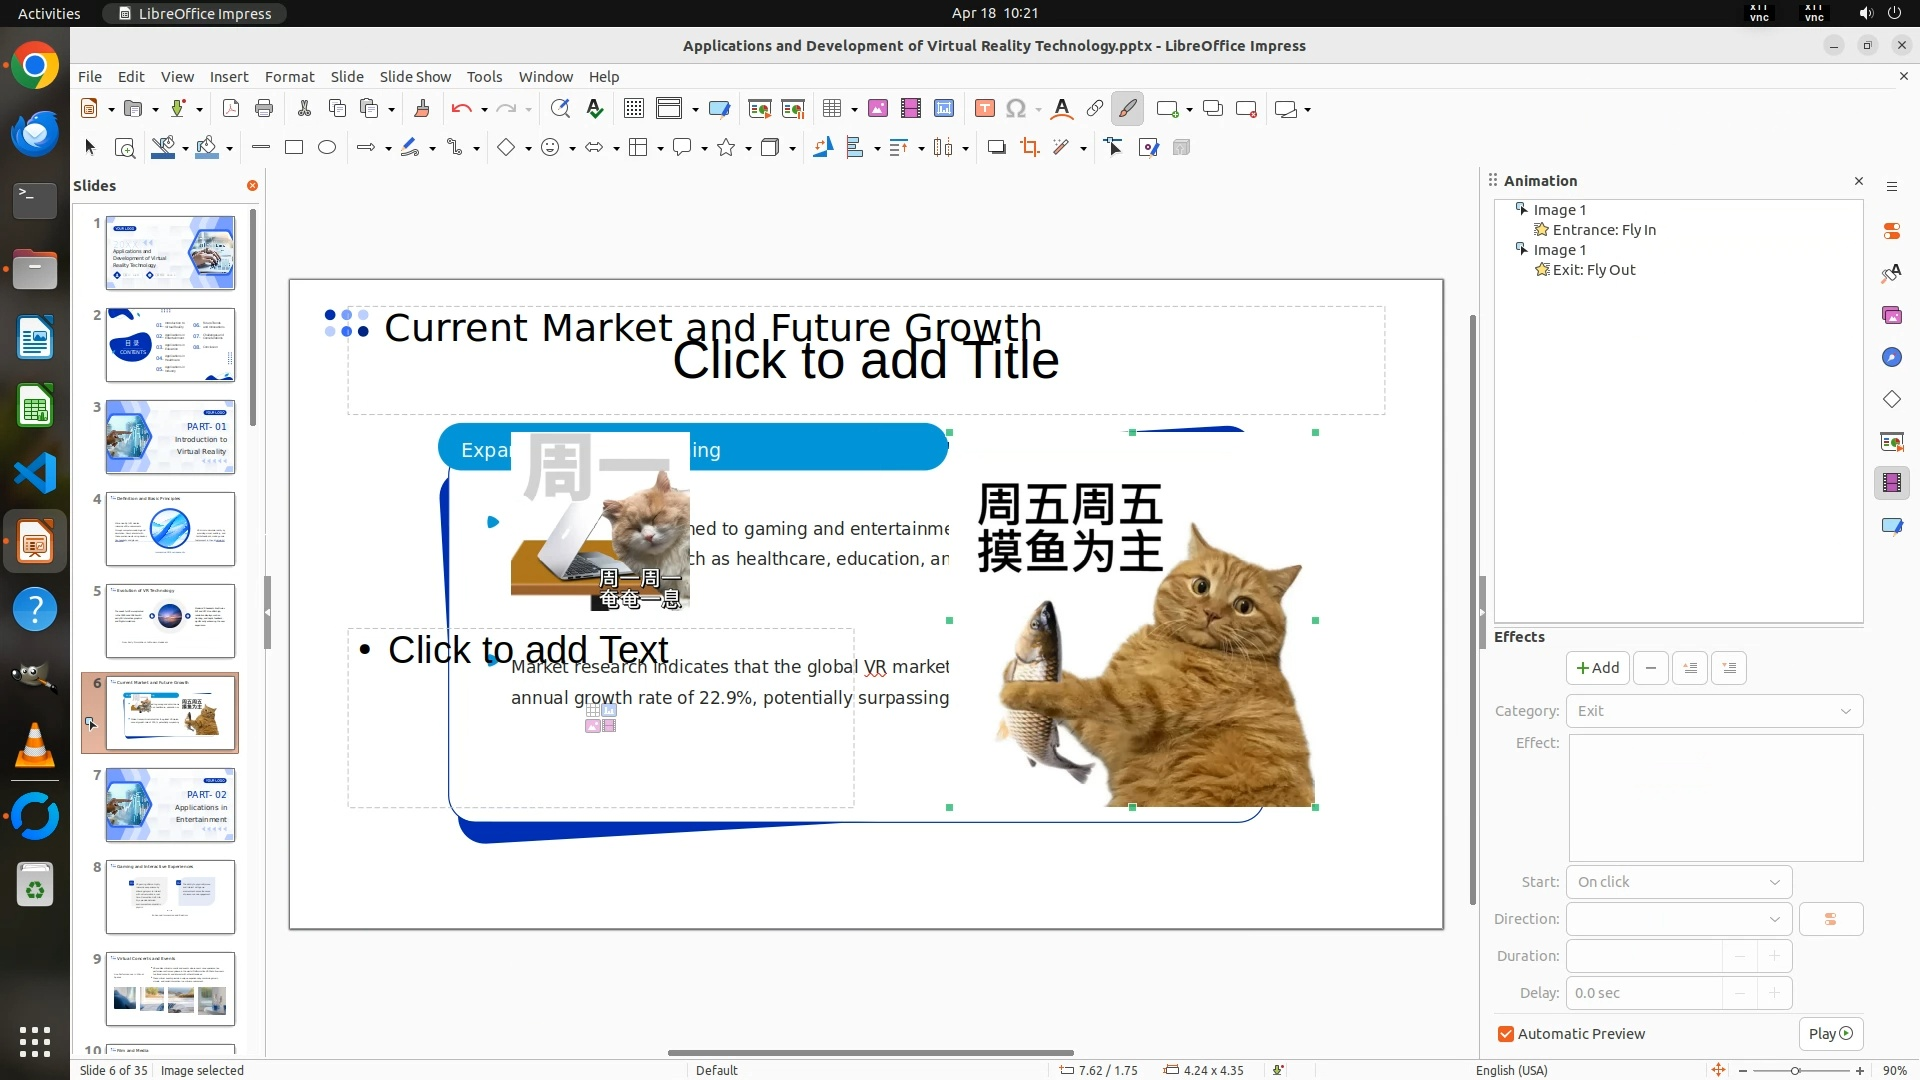Toggle the Automatic Preview checkbox
This screenshot has height=1080, width=1920.
click(x=1506, y=1034)
